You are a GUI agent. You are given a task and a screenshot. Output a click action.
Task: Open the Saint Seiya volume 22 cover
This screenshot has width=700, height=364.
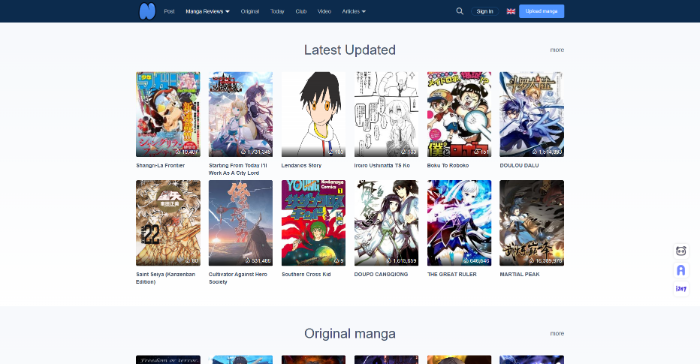[x=168, y=223]
